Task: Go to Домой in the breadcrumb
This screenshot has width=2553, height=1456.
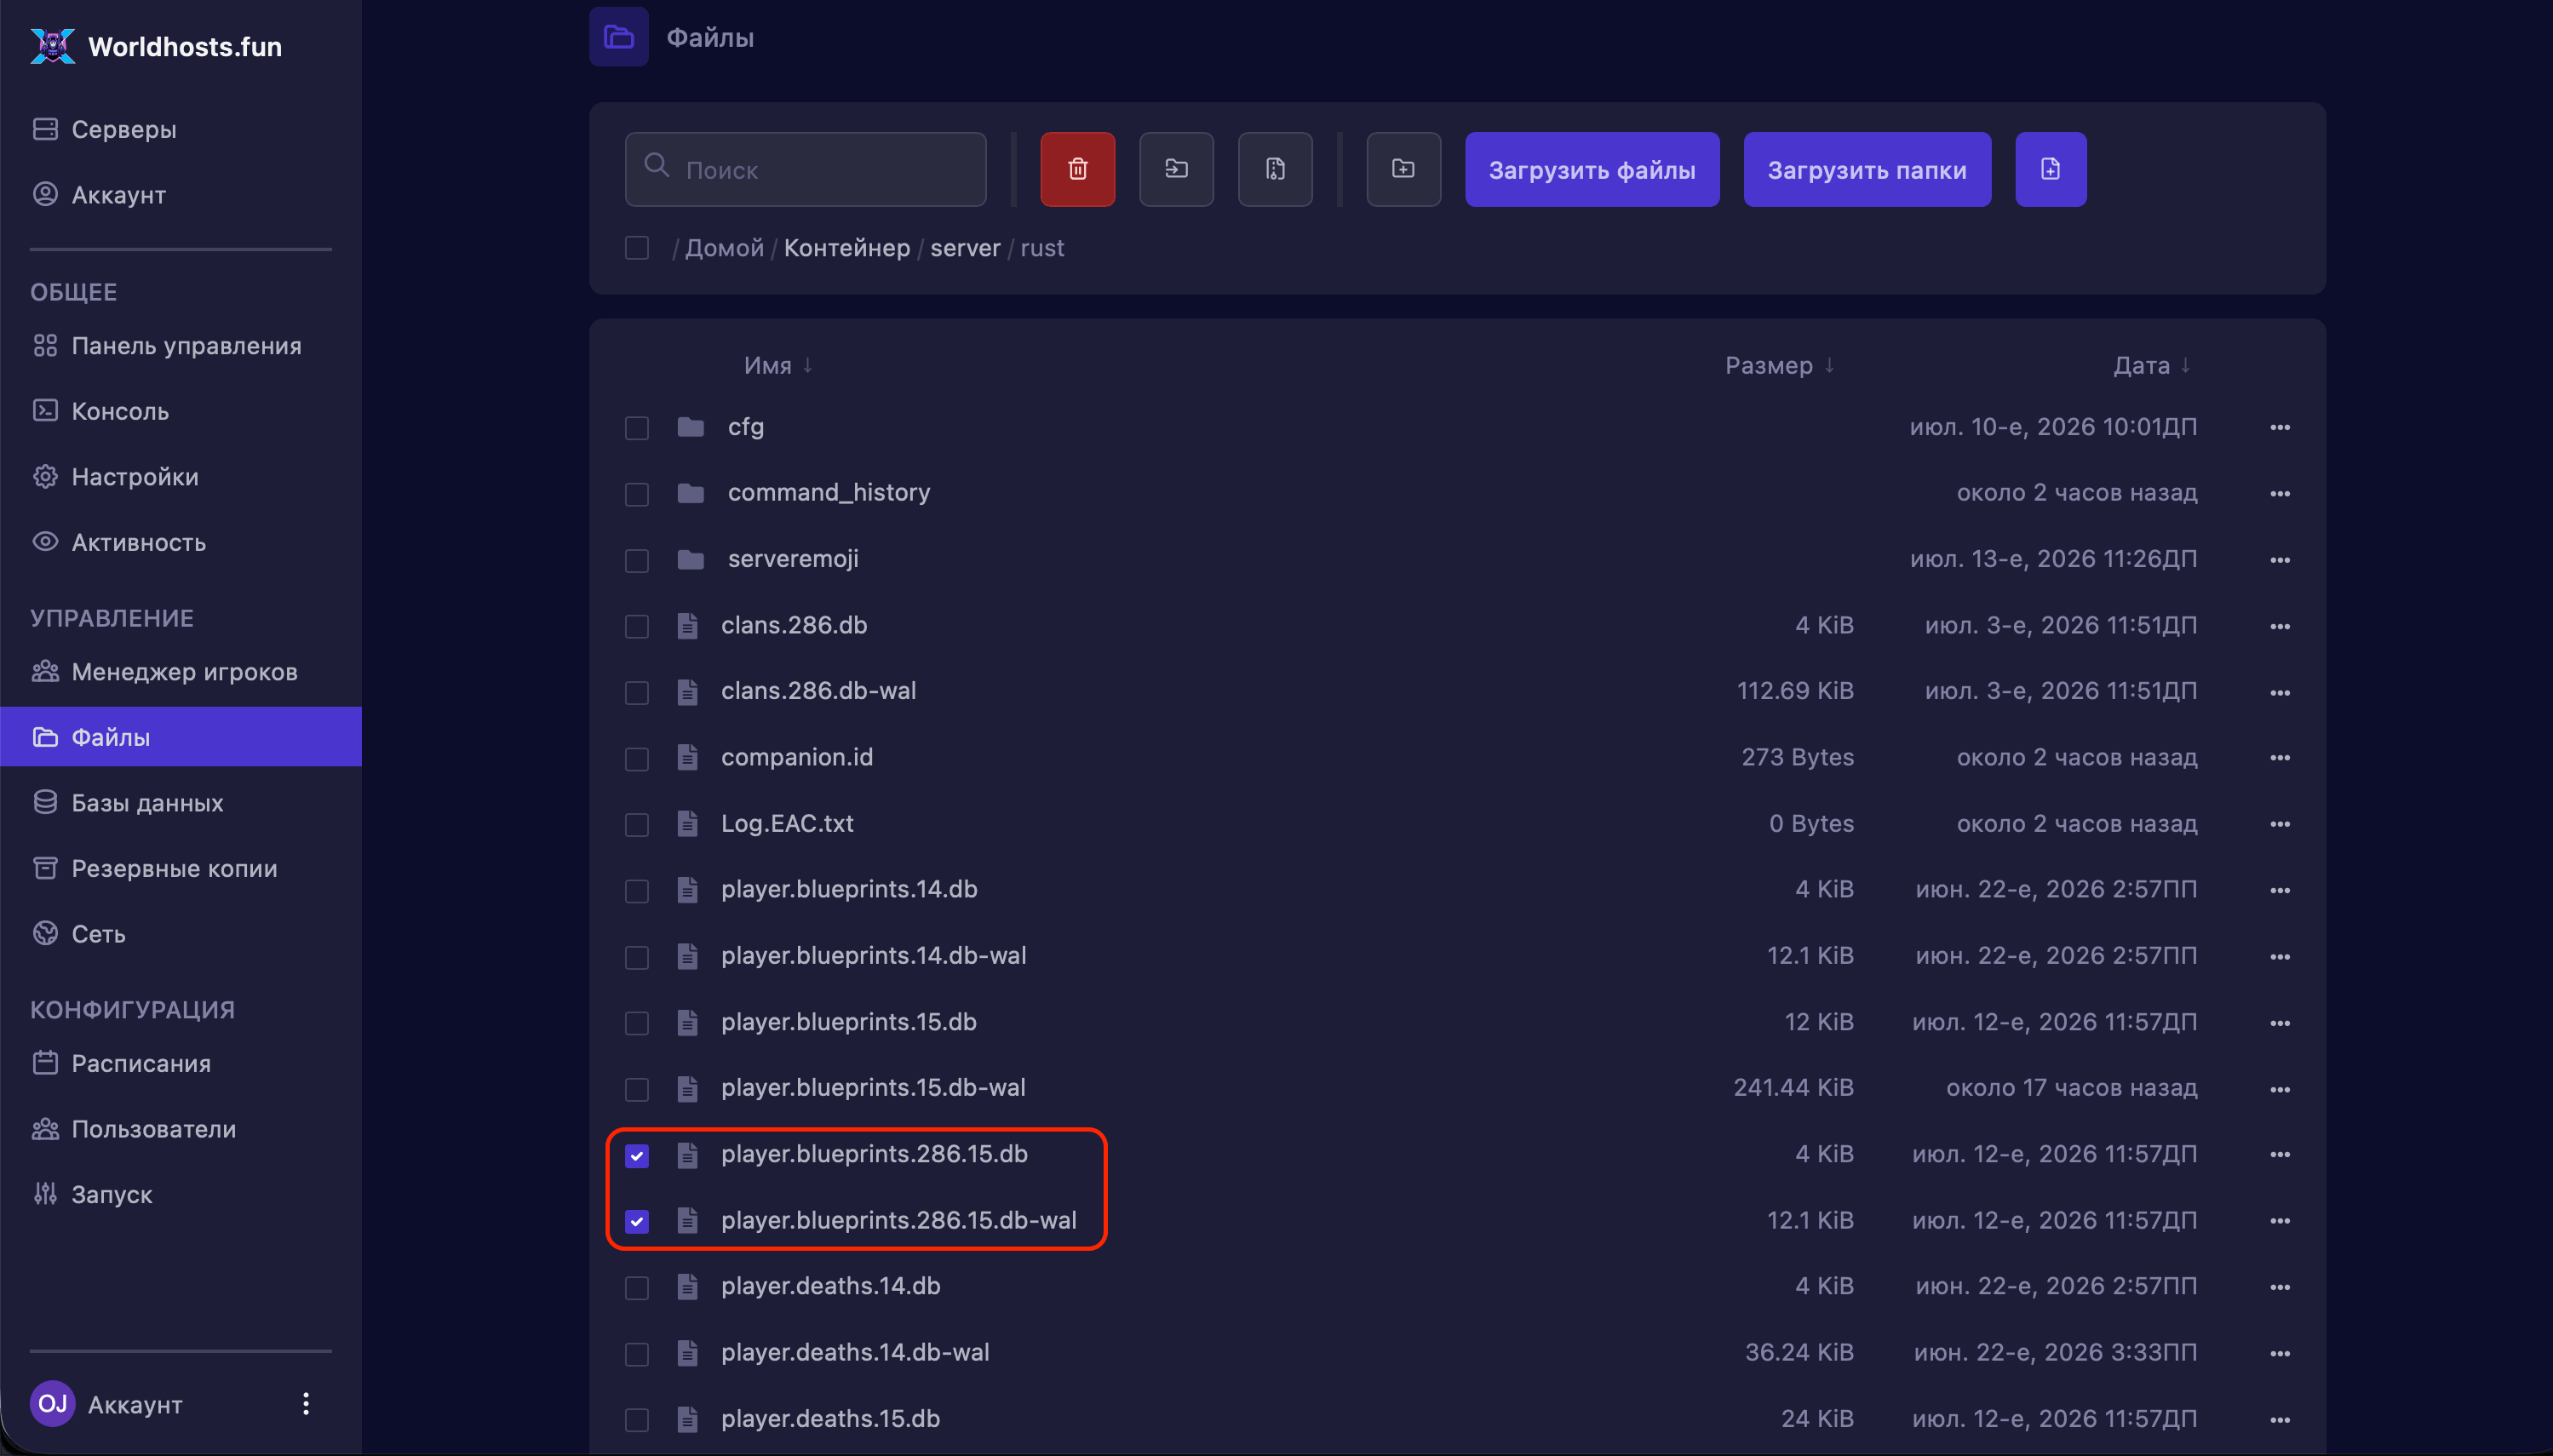Action: [723, 247]
